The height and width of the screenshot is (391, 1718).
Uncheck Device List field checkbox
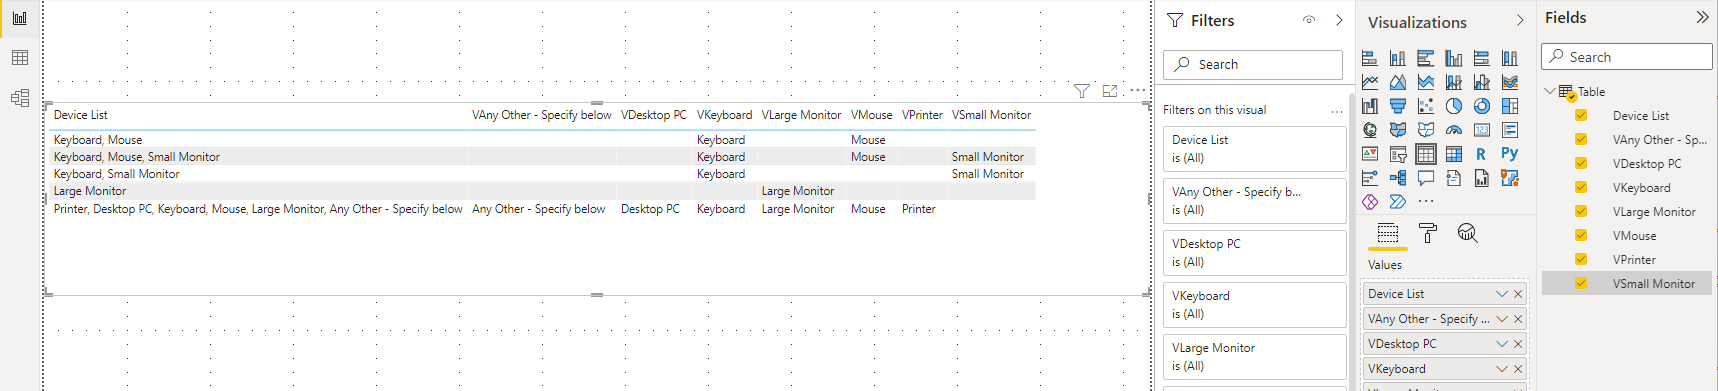click(1581, 115)
